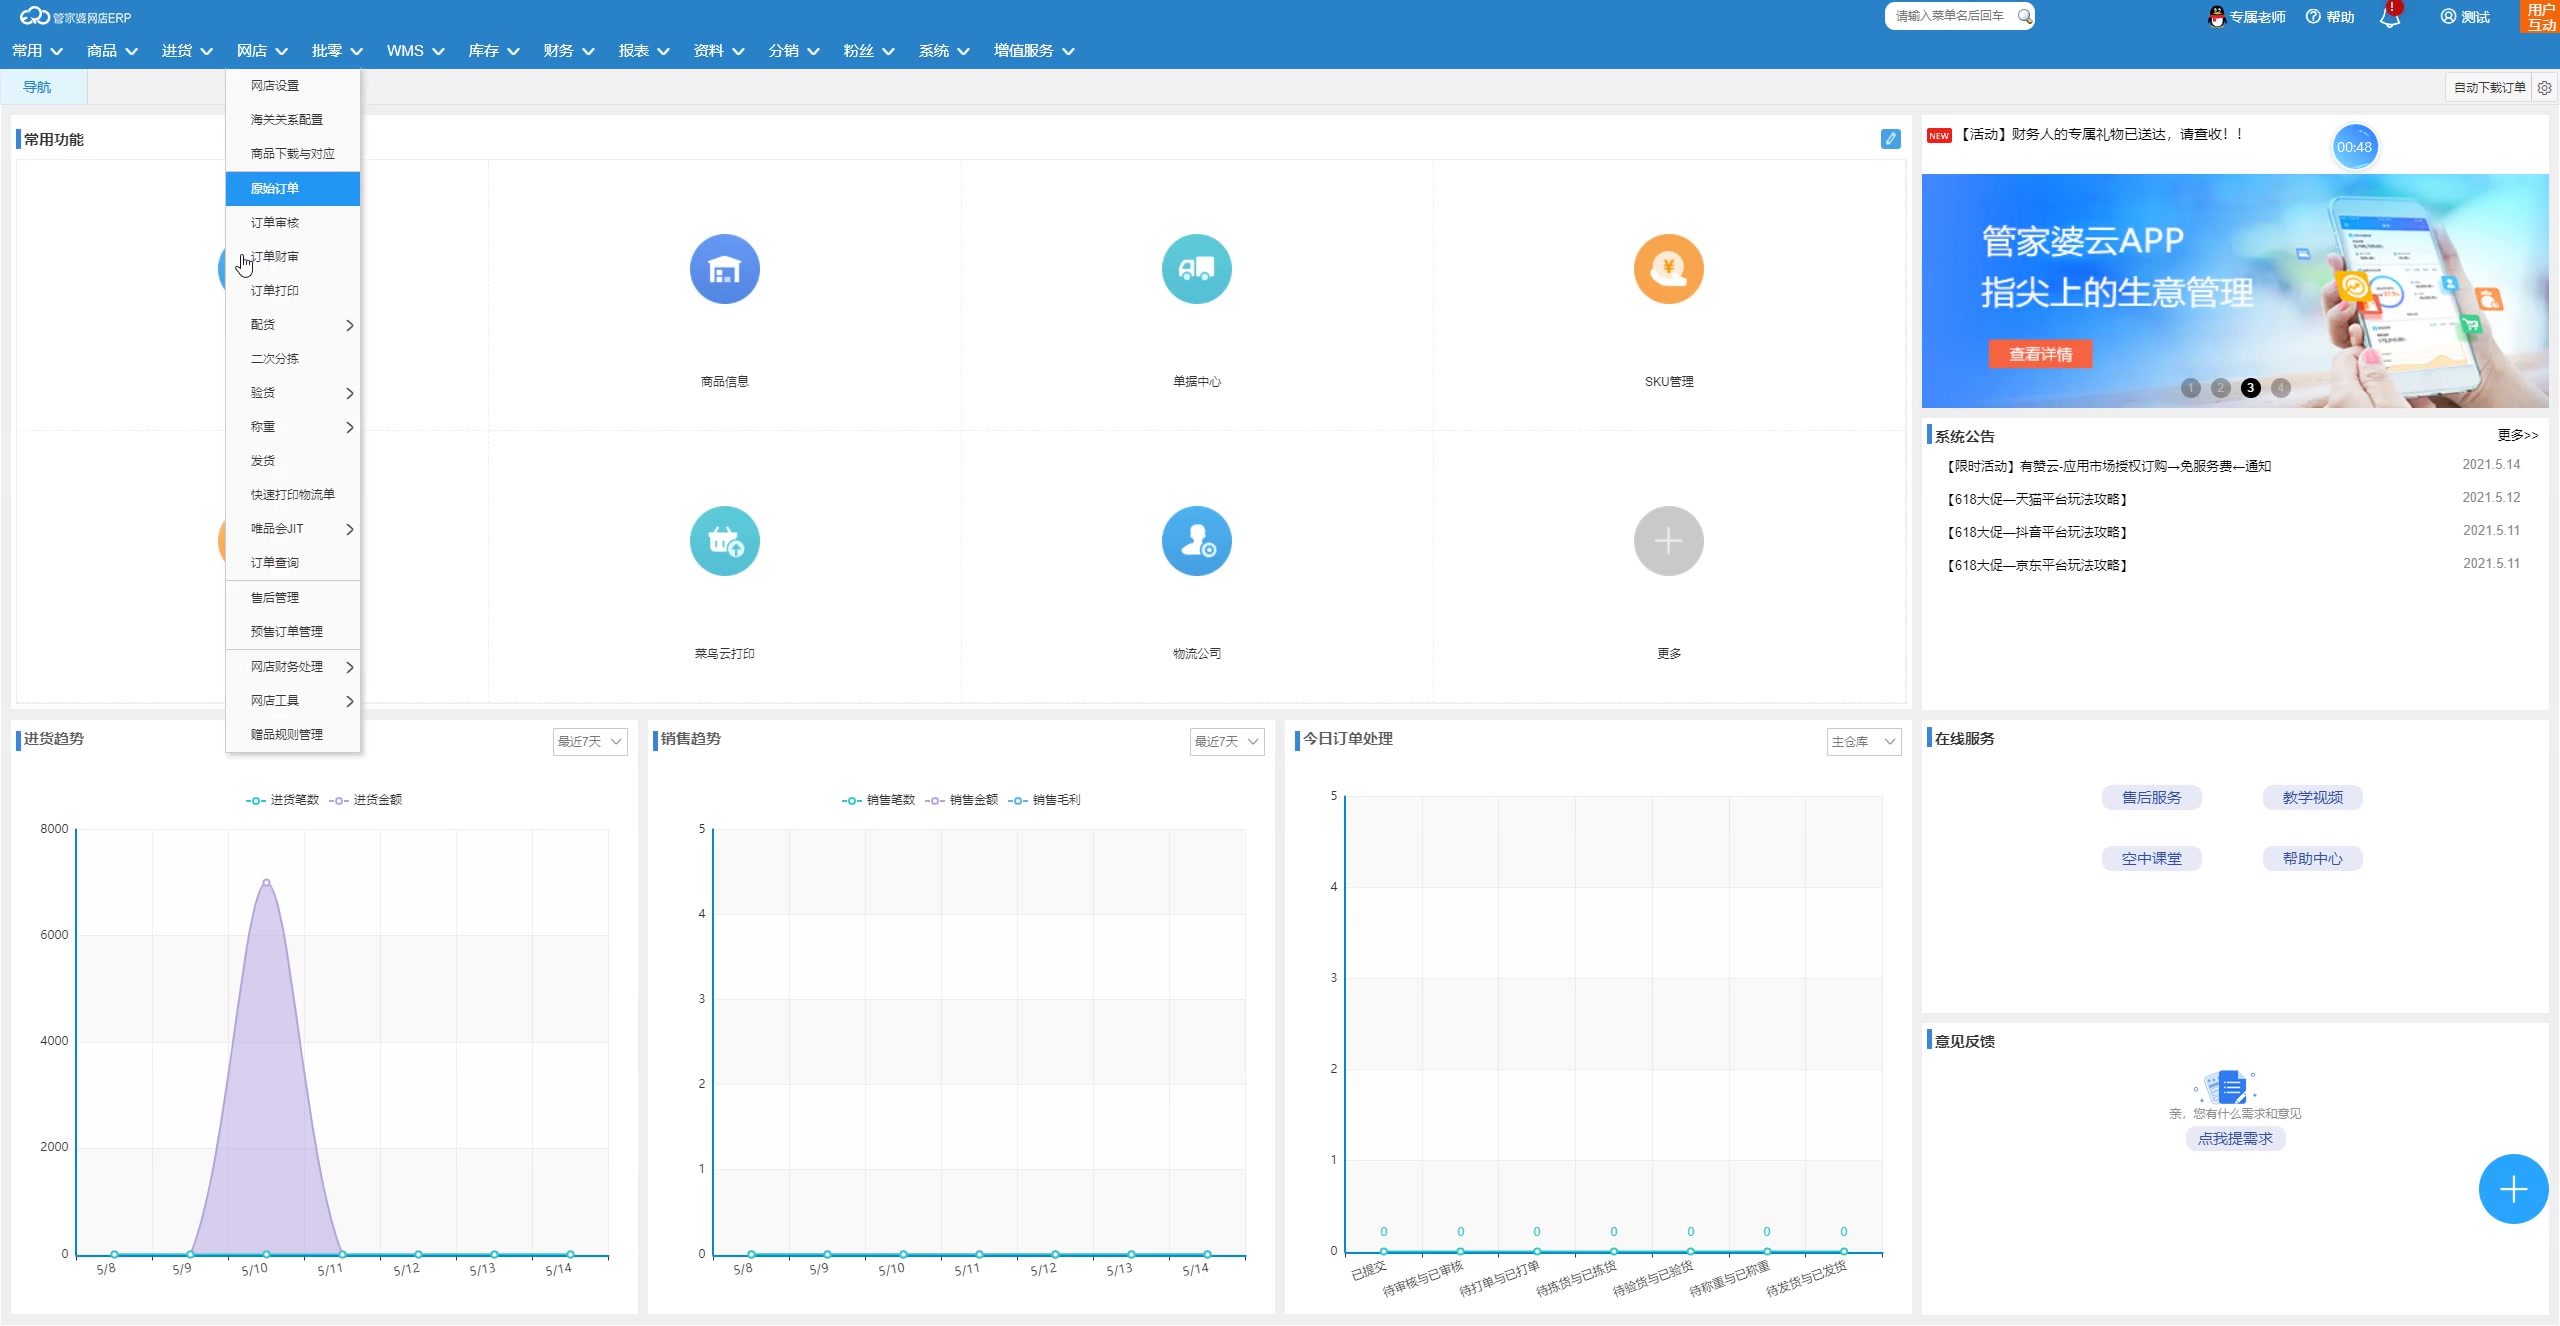Open the SKU管理 orange icon

click(x=1668, y=269)
